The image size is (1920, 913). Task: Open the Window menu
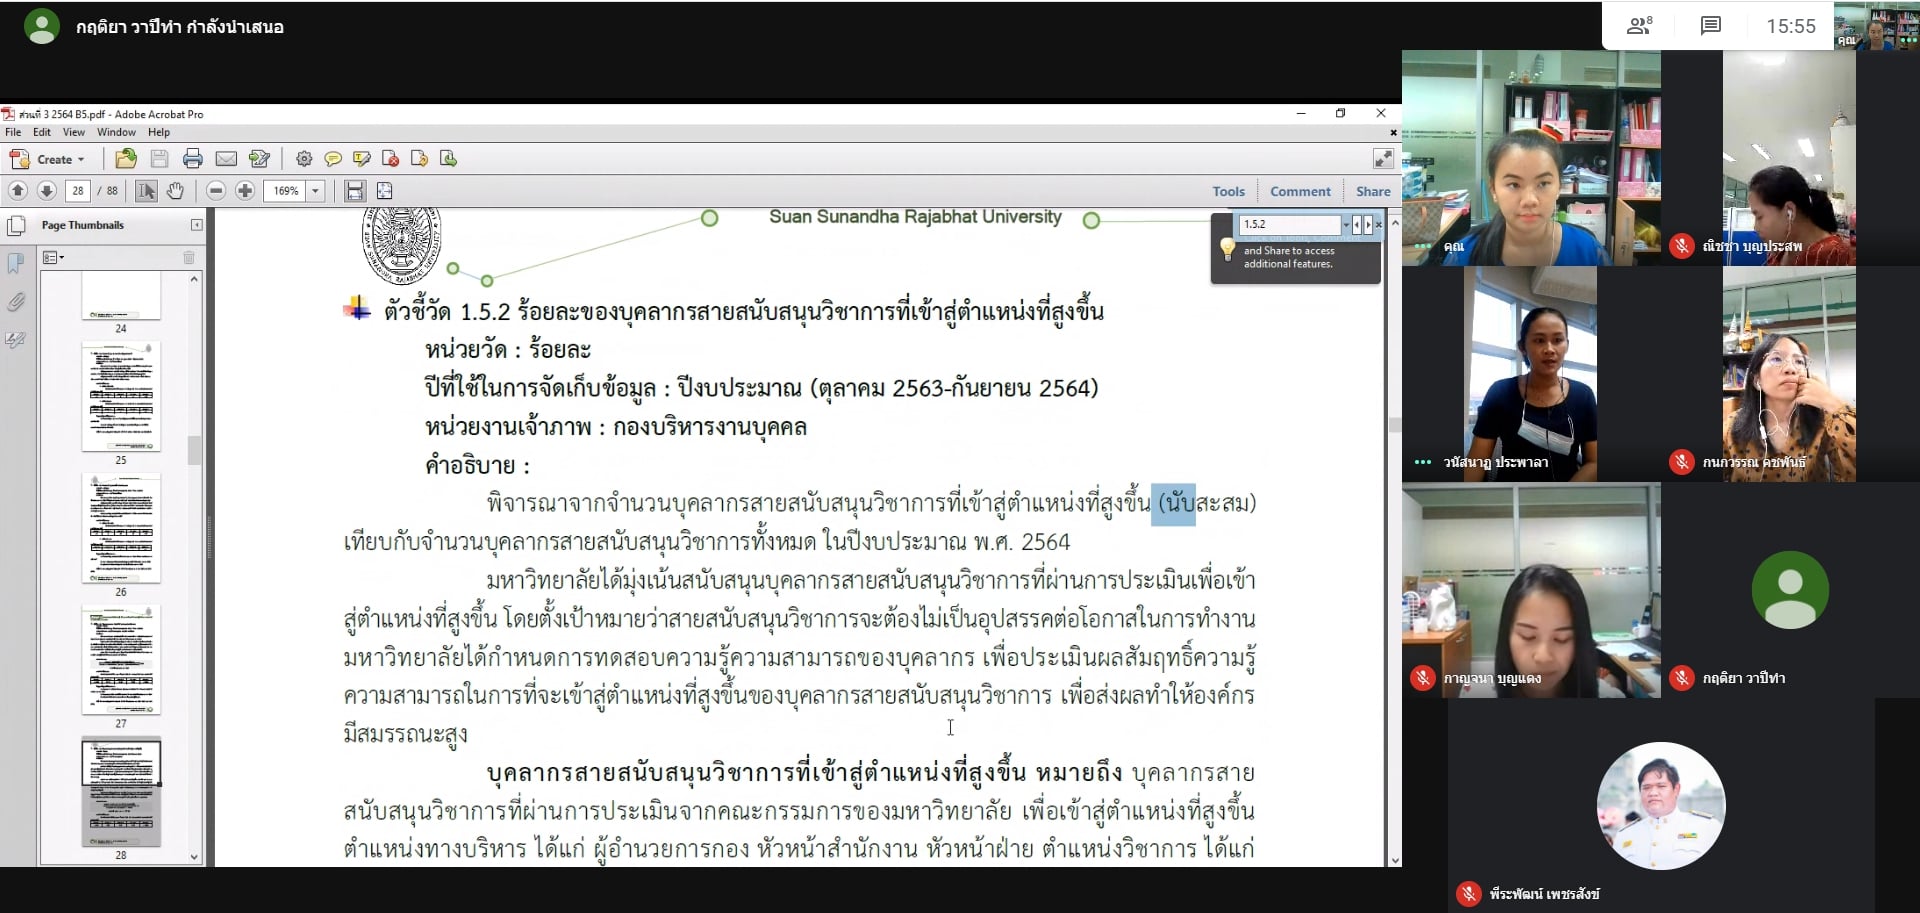(116, 132)
